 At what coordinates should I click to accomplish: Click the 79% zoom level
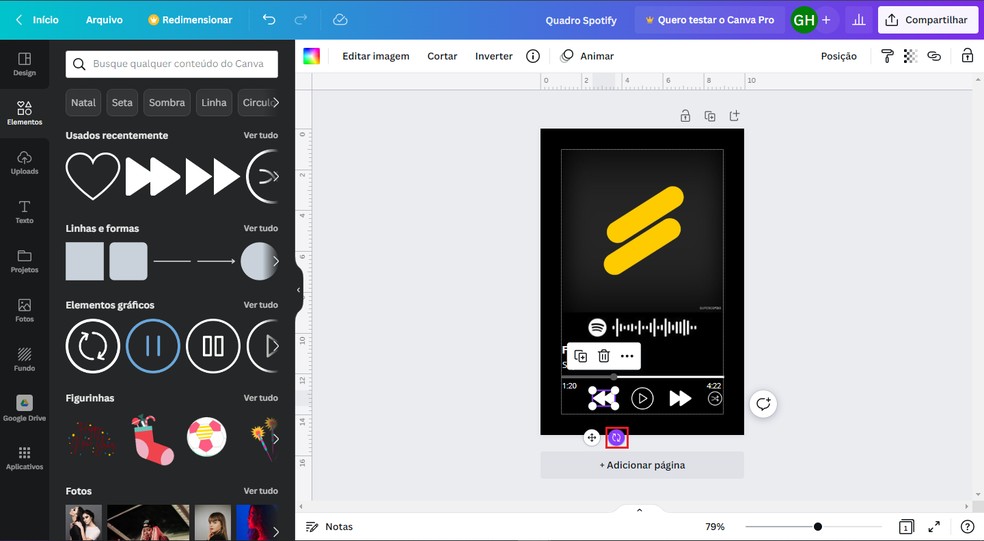pyautogui.click(x=715, y=527)
